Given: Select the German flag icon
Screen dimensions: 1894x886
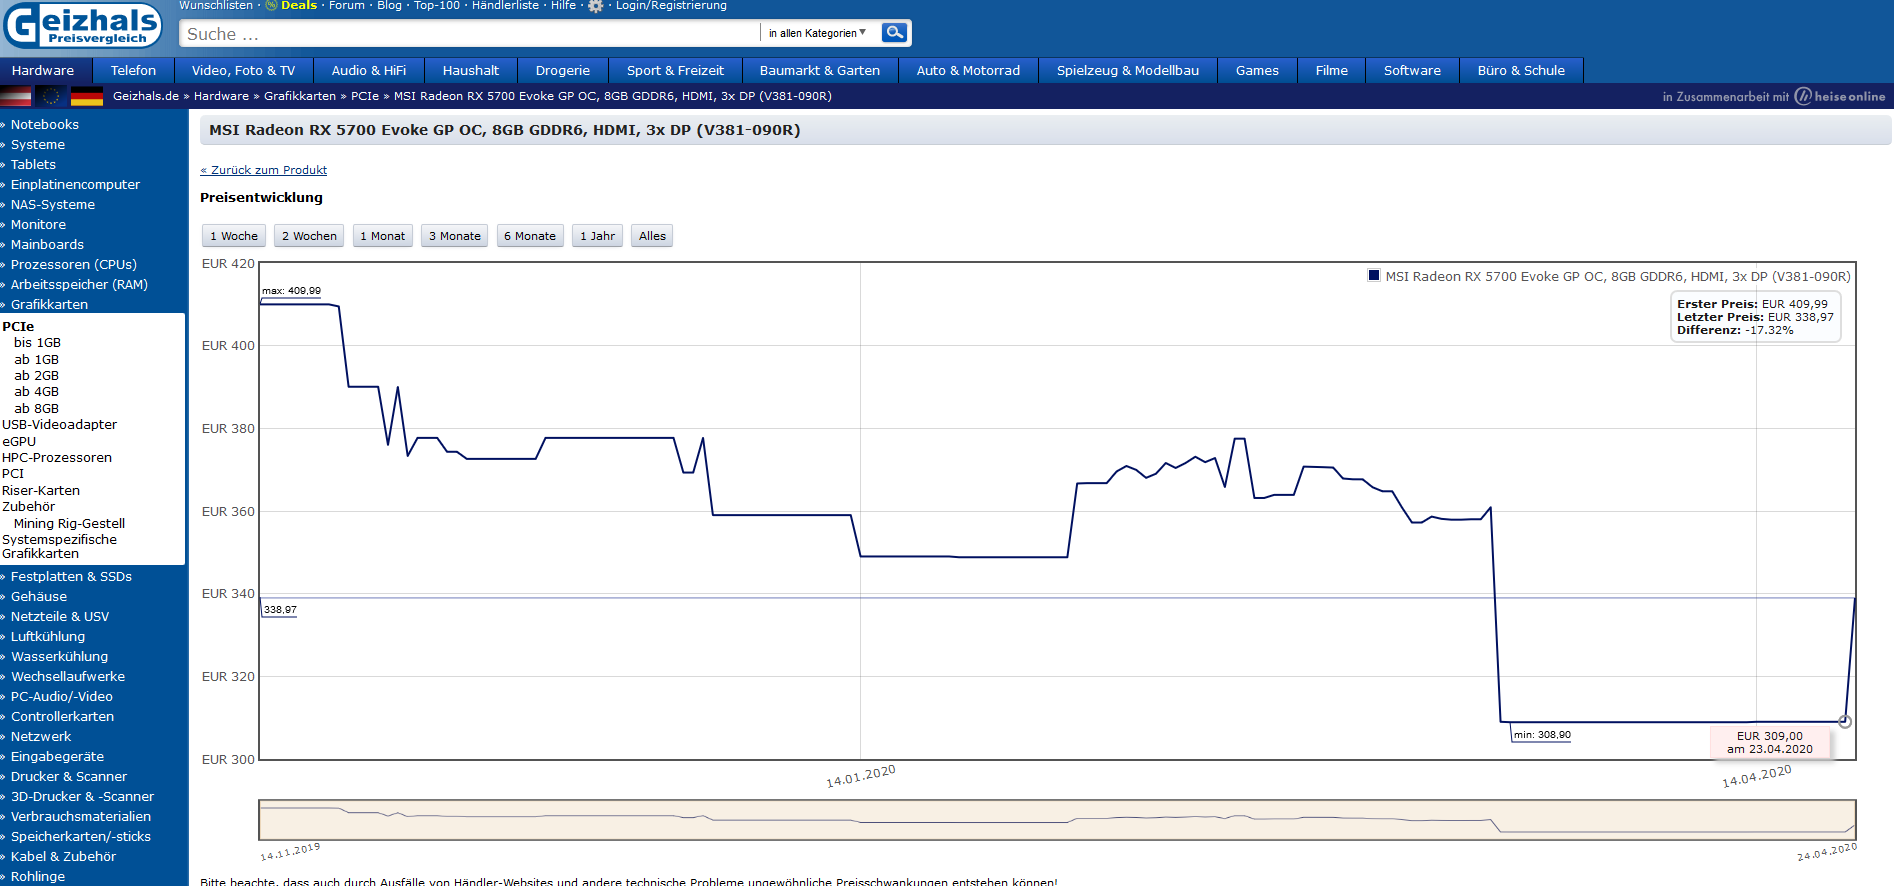Looking at the screenshot, I should (x=87, y=96).
